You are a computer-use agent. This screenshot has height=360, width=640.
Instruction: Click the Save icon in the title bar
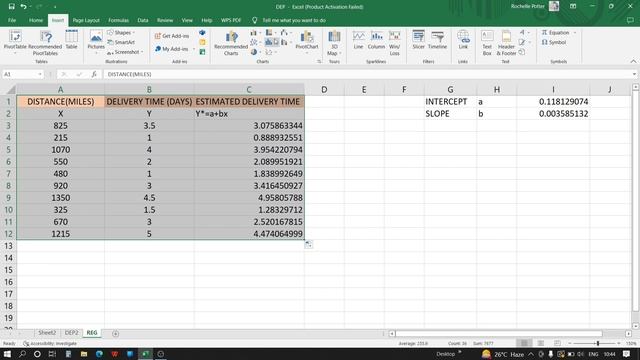tap(11, 7)
